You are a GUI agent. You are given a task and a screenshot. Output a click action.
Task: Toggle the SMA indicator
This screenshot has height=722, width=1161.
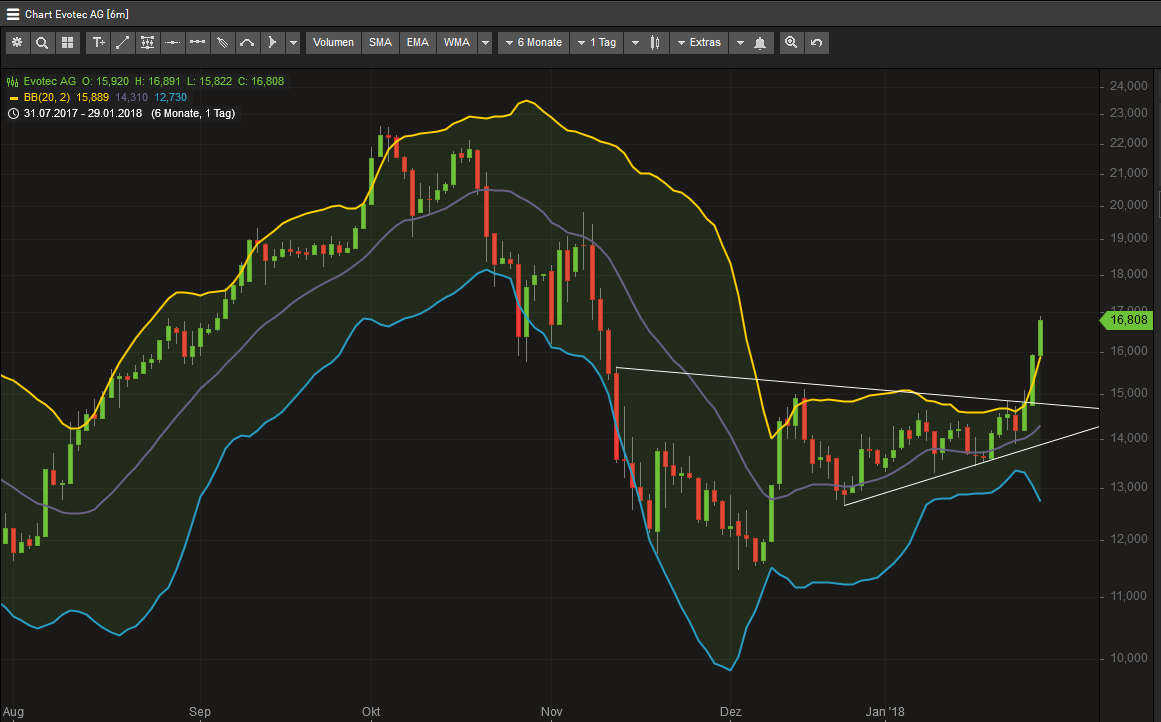(380, 43)
